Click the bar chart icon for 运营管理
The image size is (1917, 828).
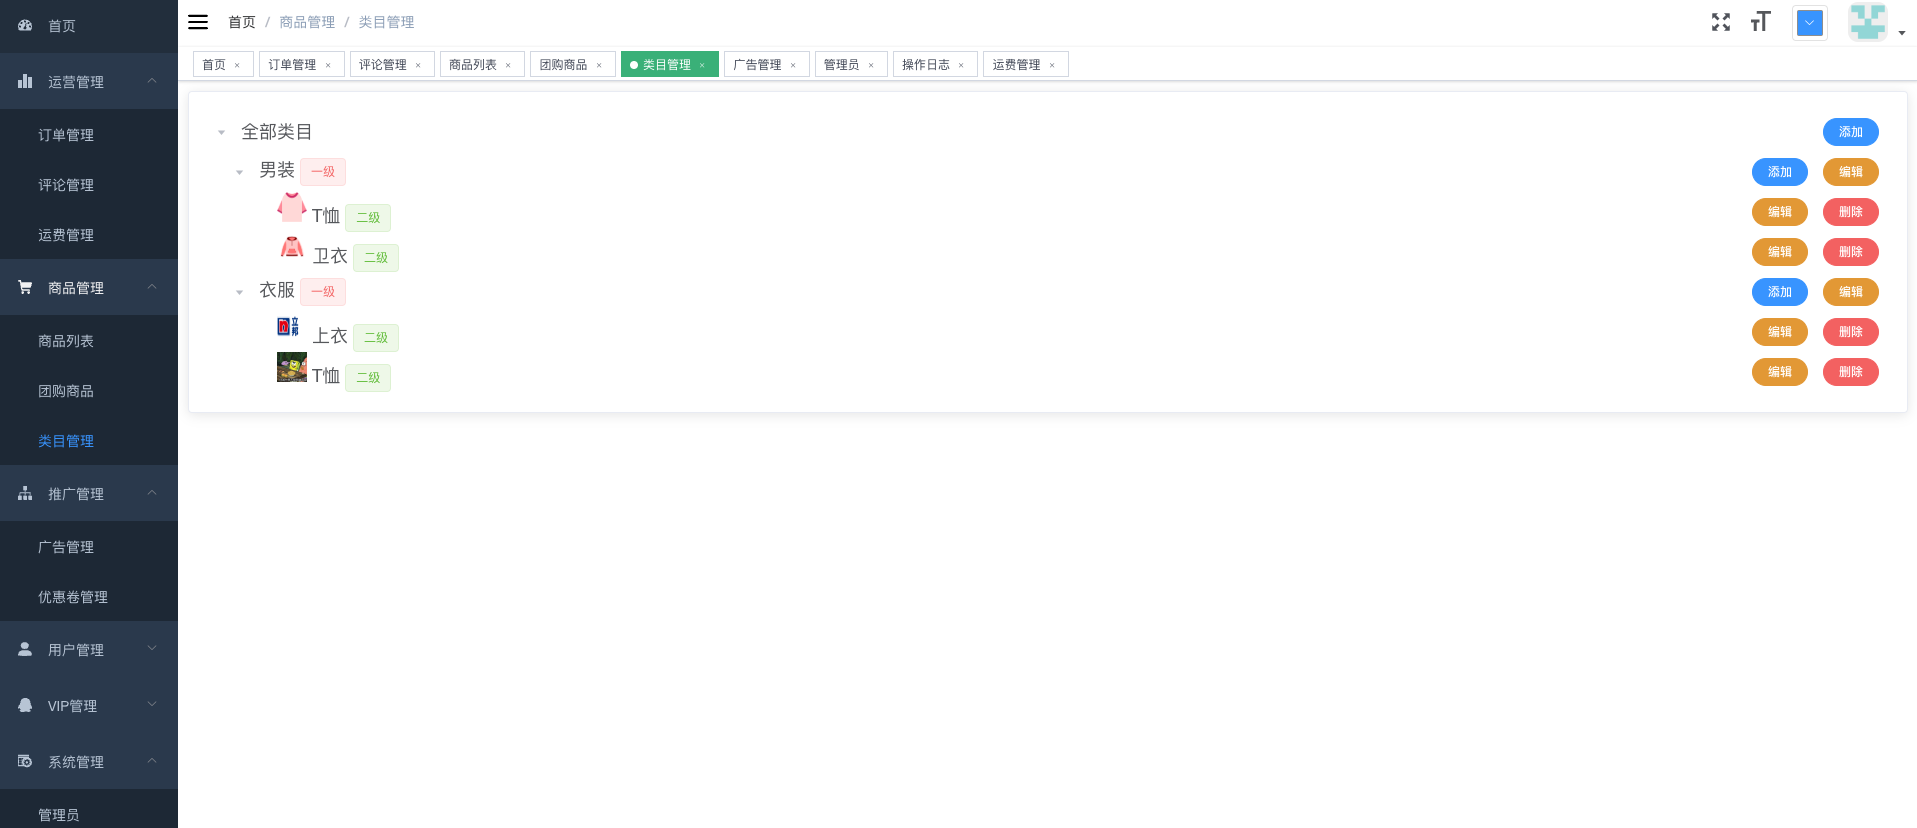(25, 81)
